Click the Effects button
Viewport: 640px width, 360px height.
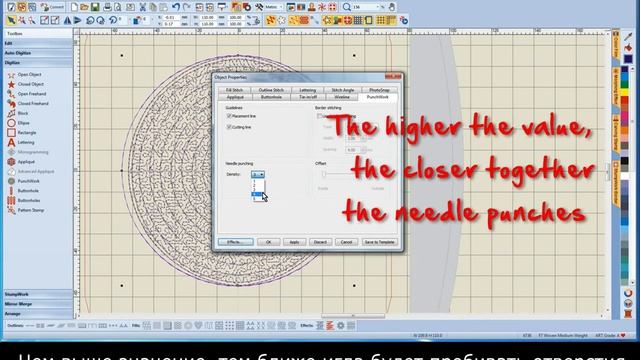coord(236,242)
